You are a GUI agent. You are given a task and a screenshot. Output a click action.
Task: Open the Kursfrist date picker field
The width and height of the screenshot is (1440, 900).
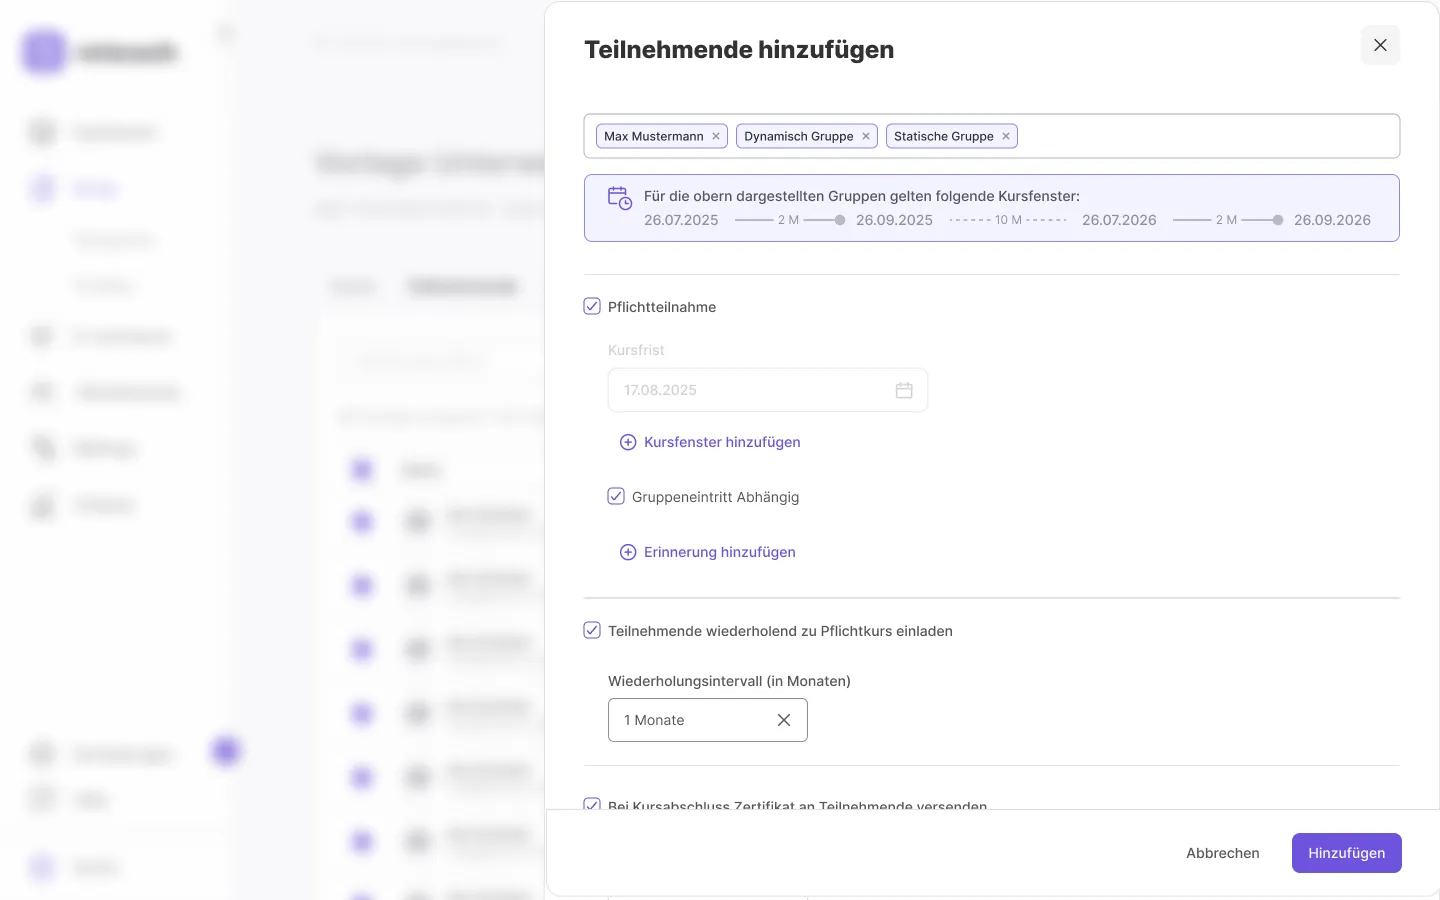pos(750,390)
